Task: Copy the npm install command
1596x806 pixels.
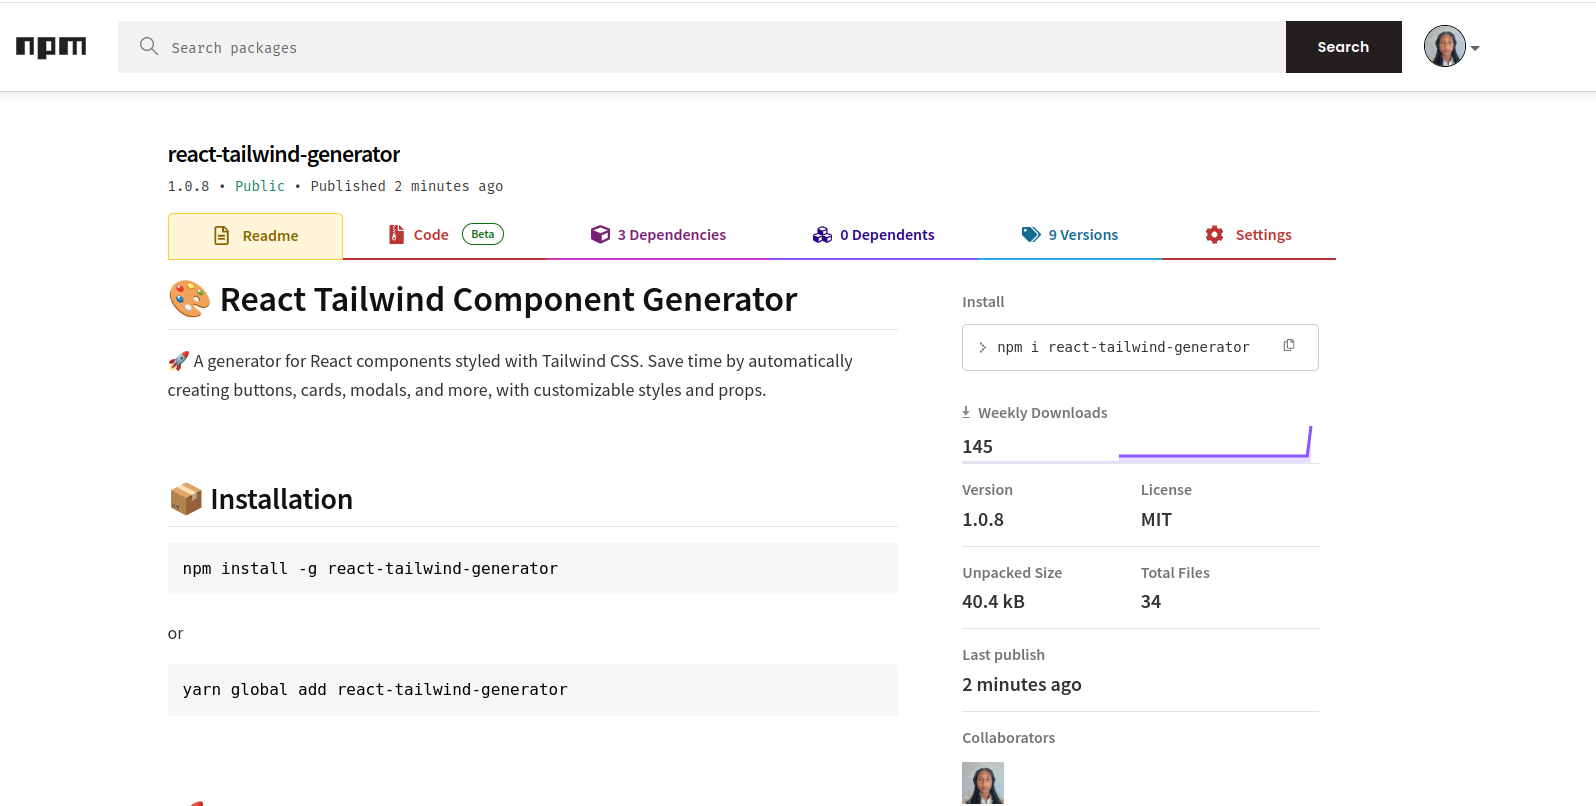Action: (1289, 345)
